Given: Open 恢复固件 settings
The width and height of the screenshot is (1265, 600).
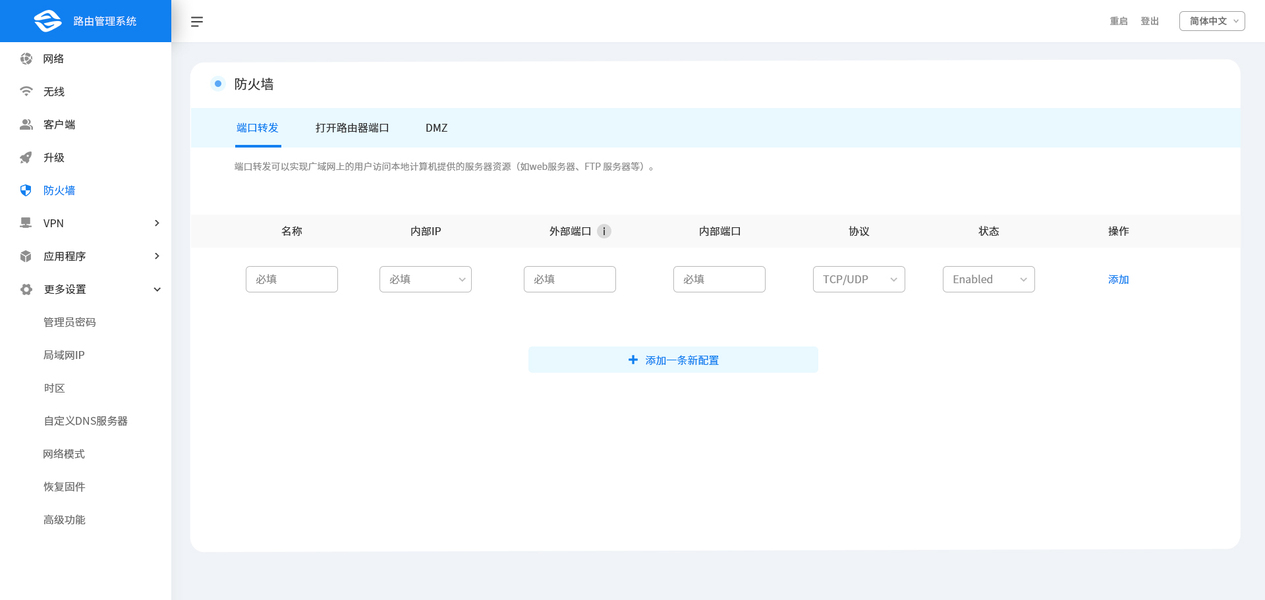Looking at the screenshot, I should click(64, 487).
